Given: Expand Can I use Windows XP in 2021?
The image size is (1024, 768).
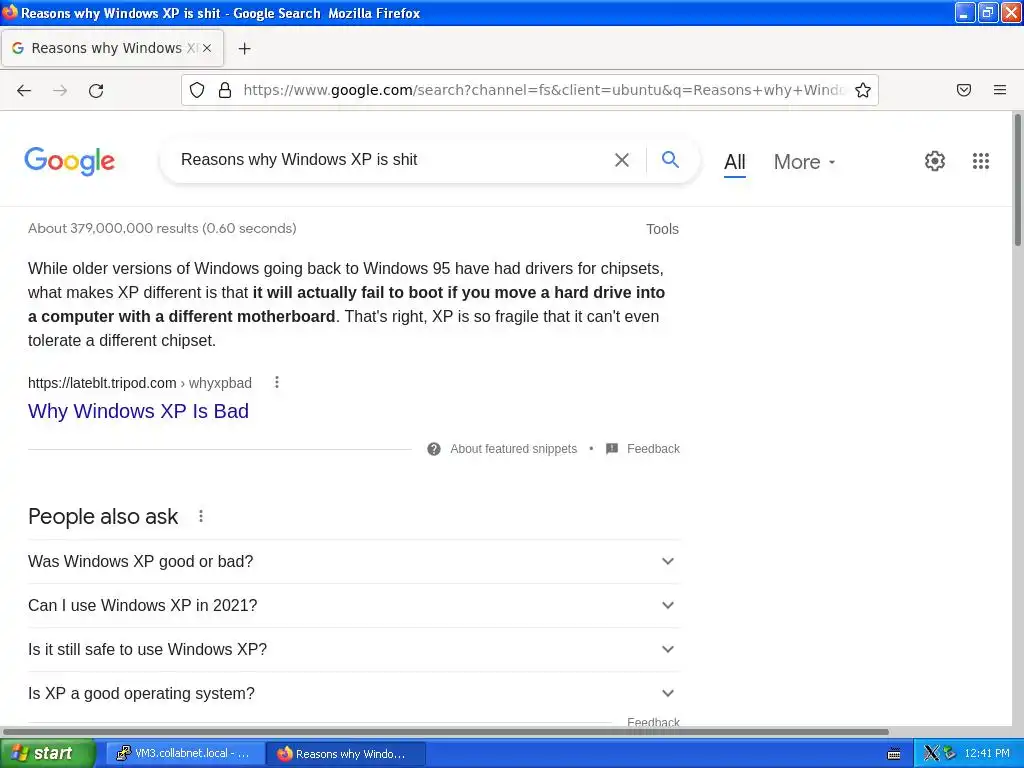Looking at the screenshot, I should click(353, 605).
